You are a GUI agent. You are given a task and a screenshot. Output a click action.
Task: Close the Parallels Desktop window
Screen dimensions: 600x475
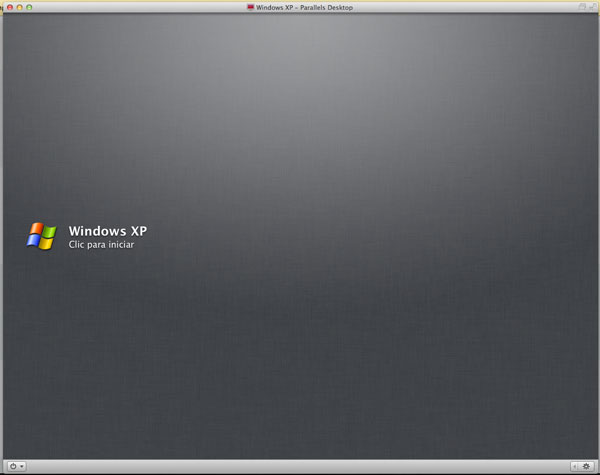pyautogui.click(x=10, y=7)
